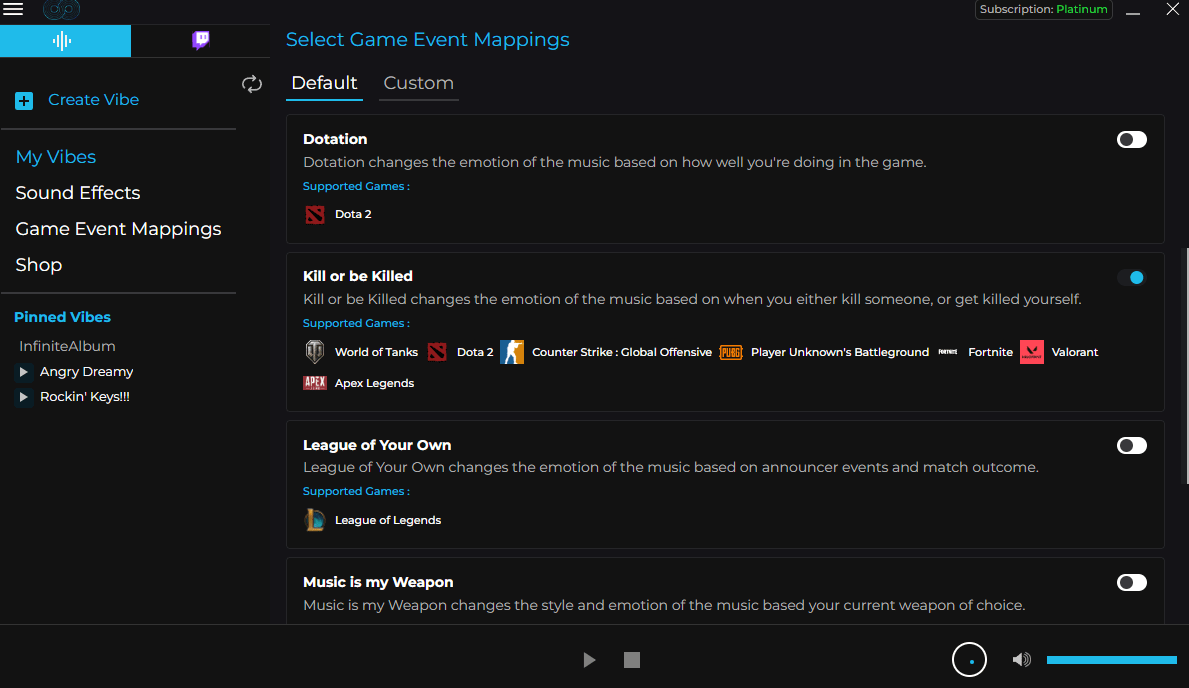Click the League of Legends label
Viewport: 1189px width, 688px height.
[x=387, y=520]
